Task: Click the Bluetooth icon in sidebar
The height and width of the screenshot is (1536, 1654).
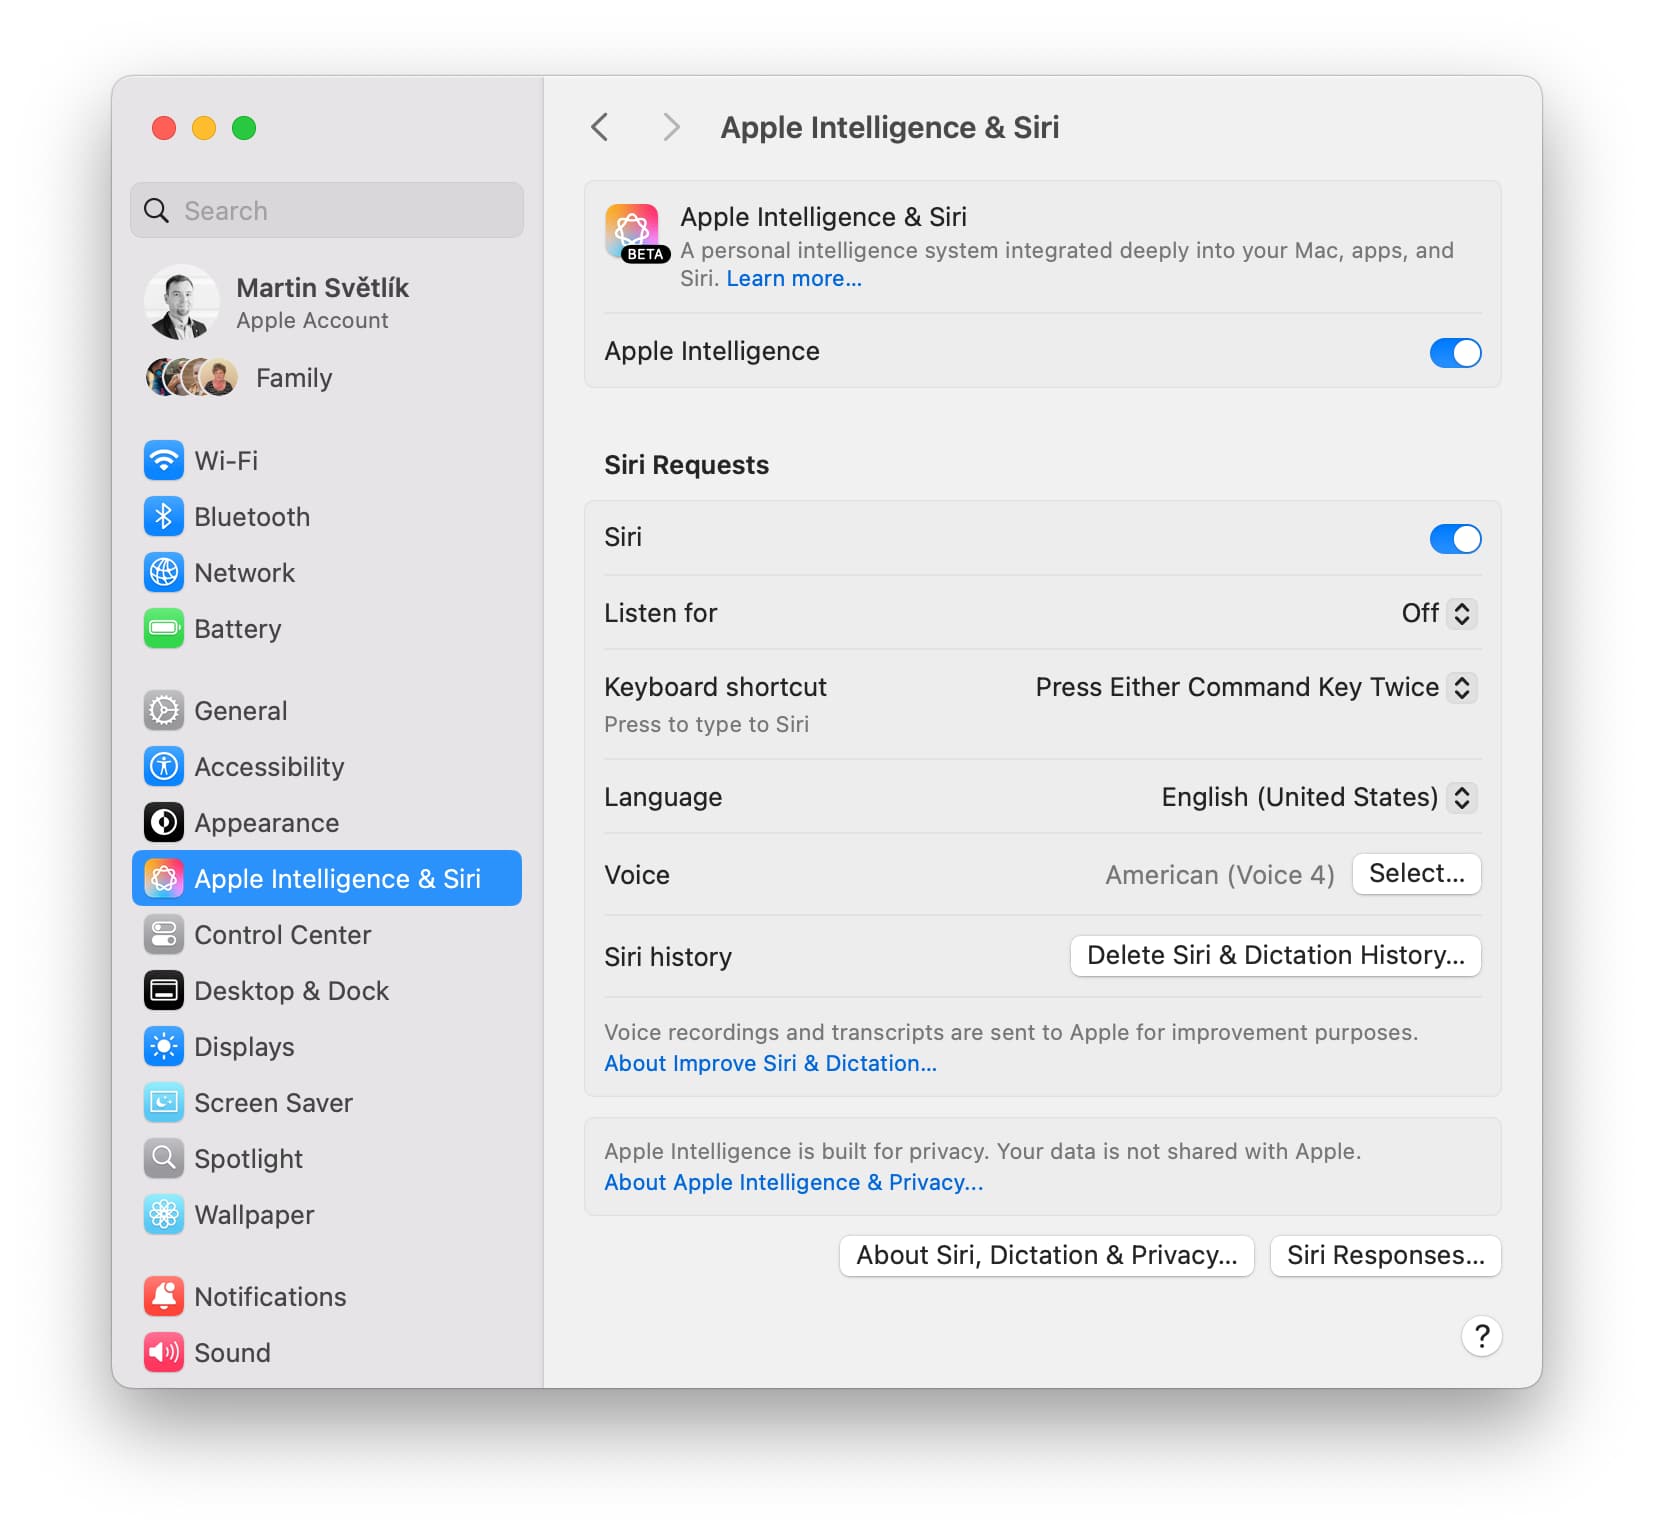Action: pyautogui.click(x=164, y=517)
